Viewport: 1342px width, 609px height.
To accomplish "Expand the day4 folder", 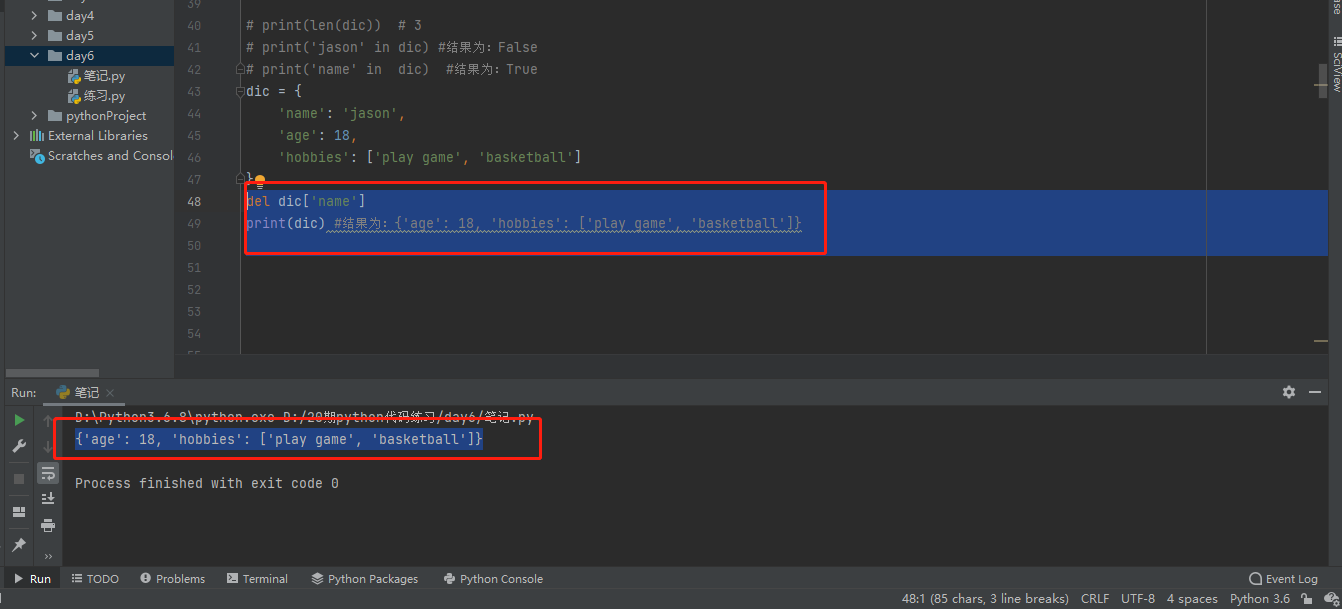I will pos(35,16).
